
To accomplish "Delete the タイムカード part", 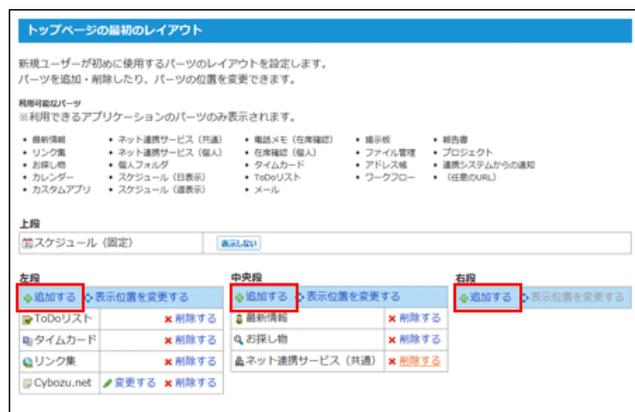I will pos(196,340).
